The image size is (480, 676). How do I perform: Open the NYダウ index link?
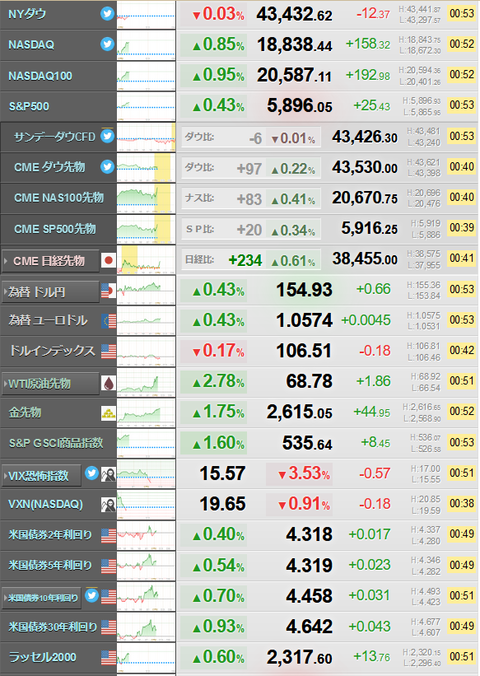(27, 14)
